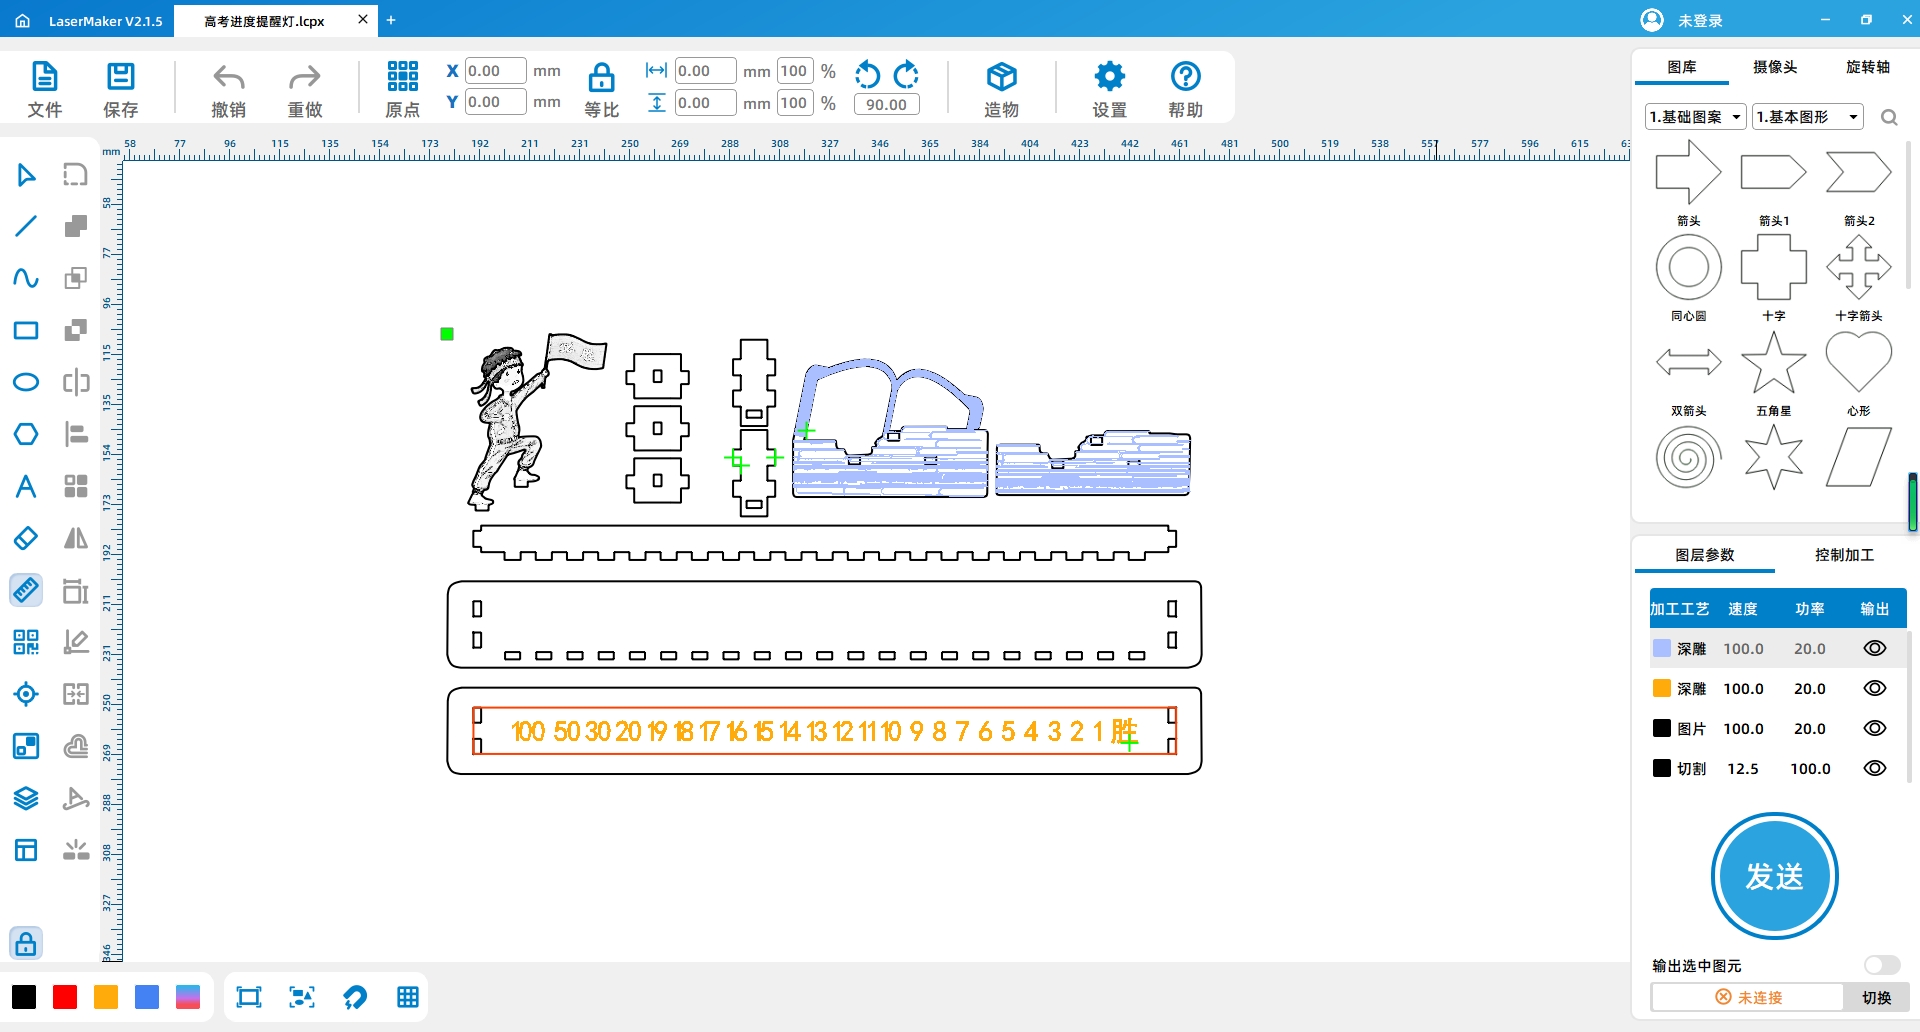Toggle 输出选中图元 switch
This screenshot has height=1032, width=1920.
pos(1881,965)
